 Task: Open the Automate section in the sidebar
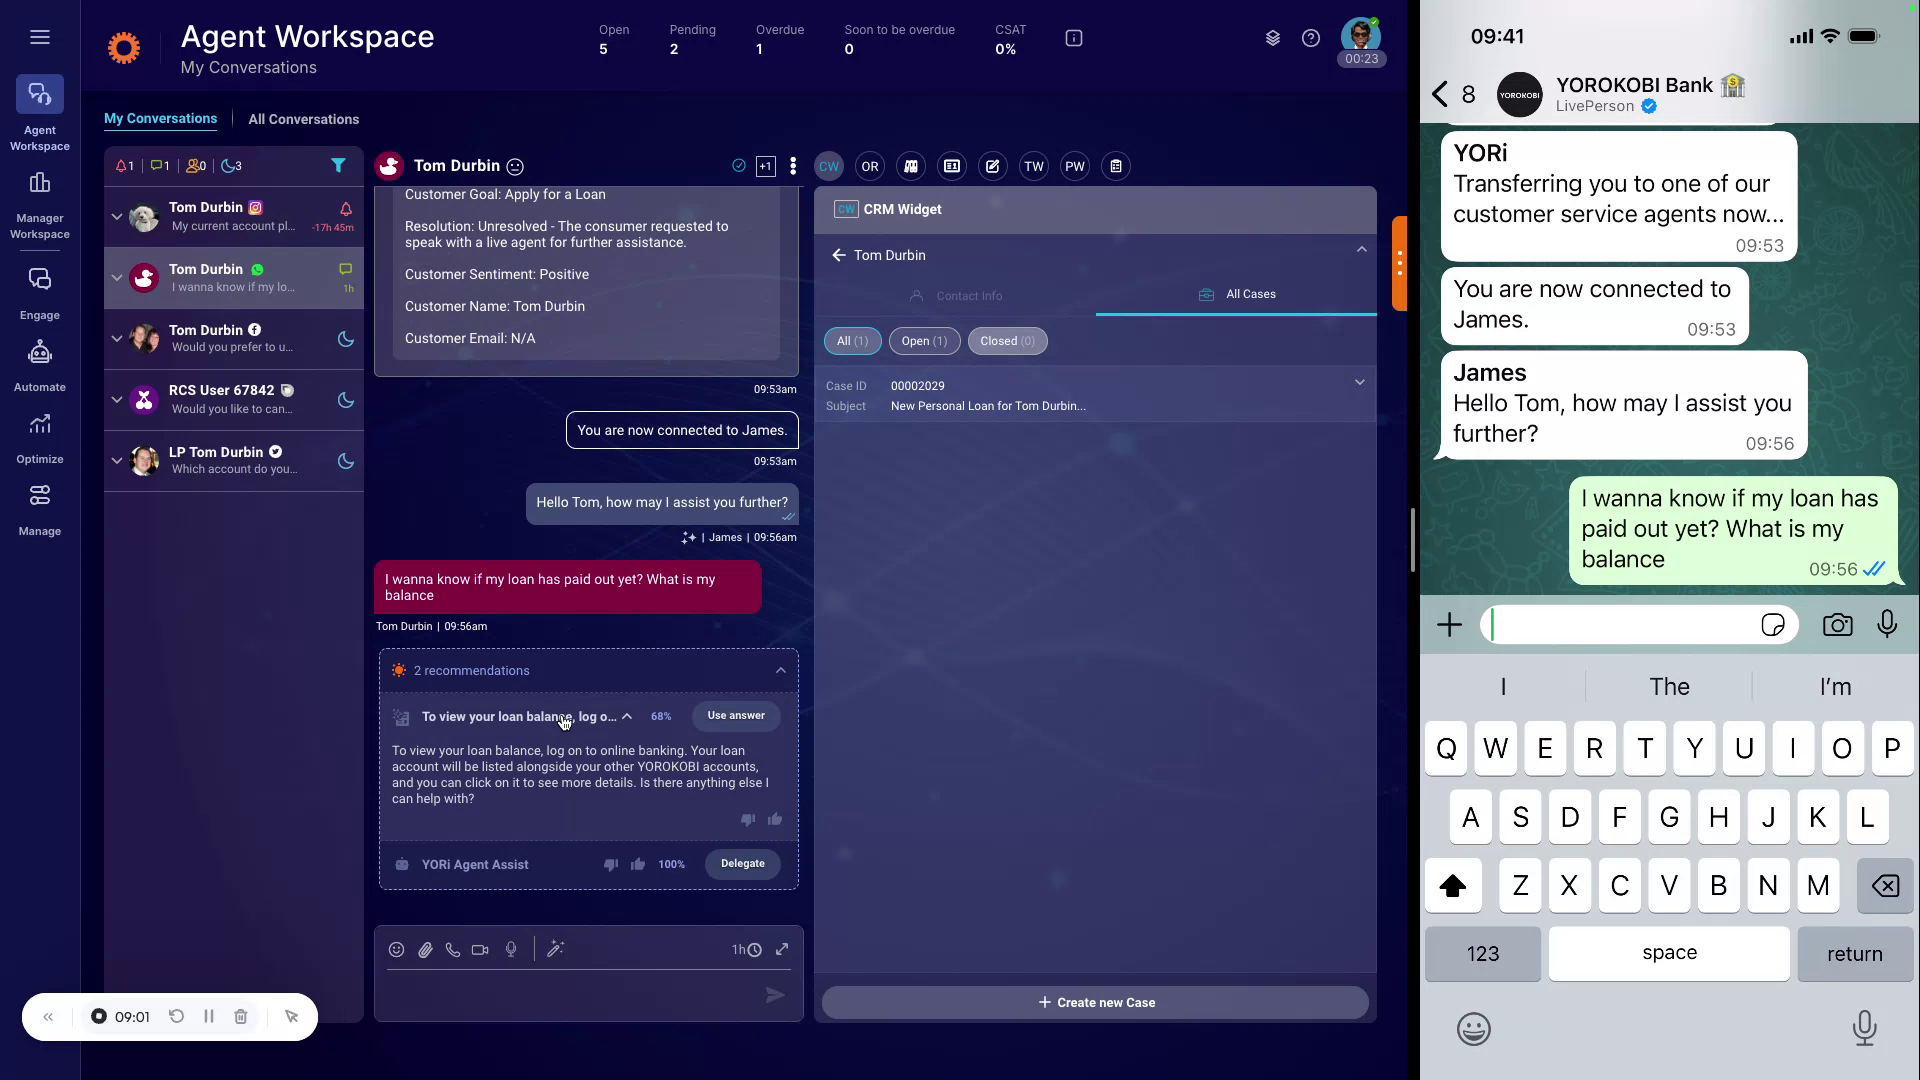point(39,363)
